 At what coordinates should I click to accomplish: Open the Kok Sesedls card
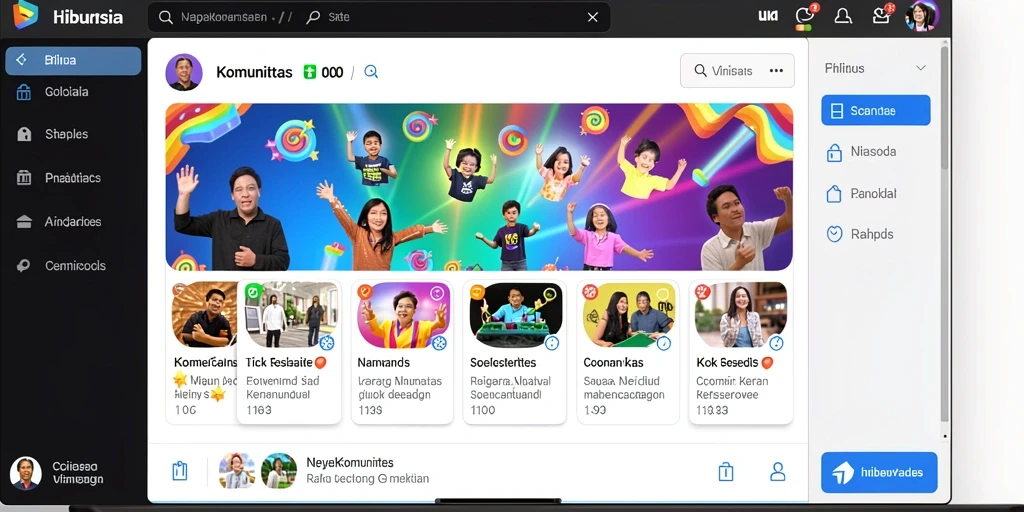pos(741,353)
